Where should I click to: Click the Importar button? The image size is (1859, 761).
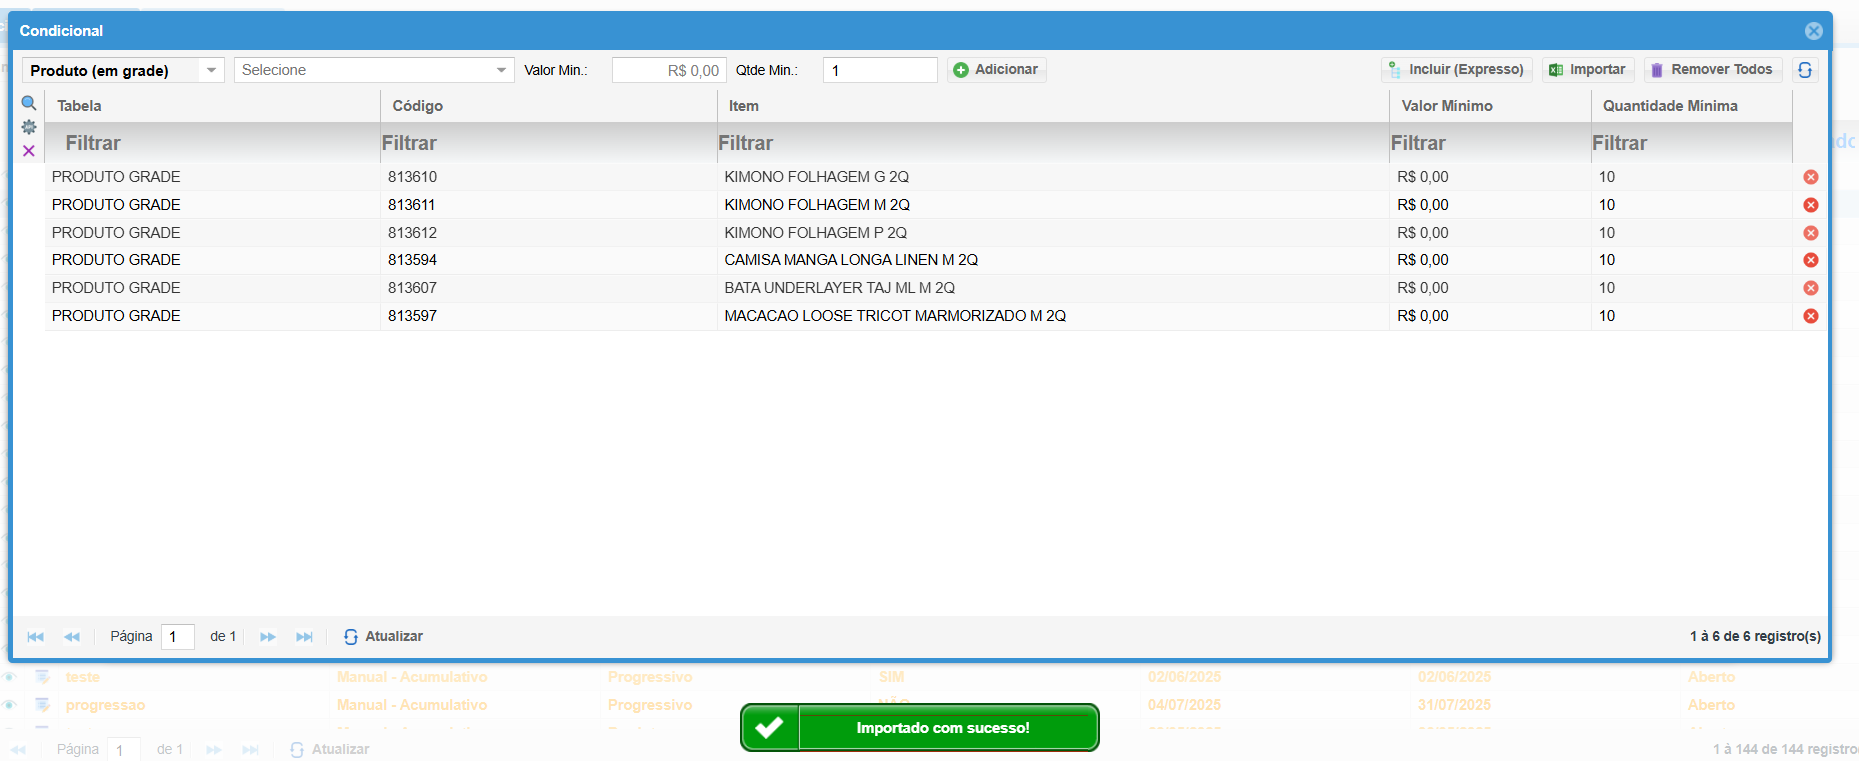(1587, 70)
